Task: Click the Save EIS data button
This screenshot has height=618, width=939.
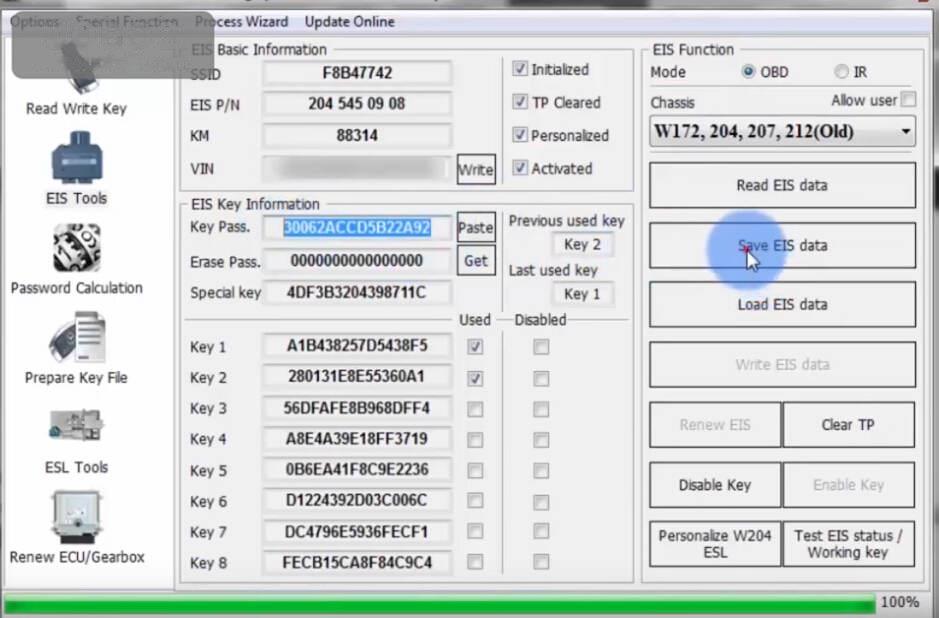Action: [x=782, y=246]
